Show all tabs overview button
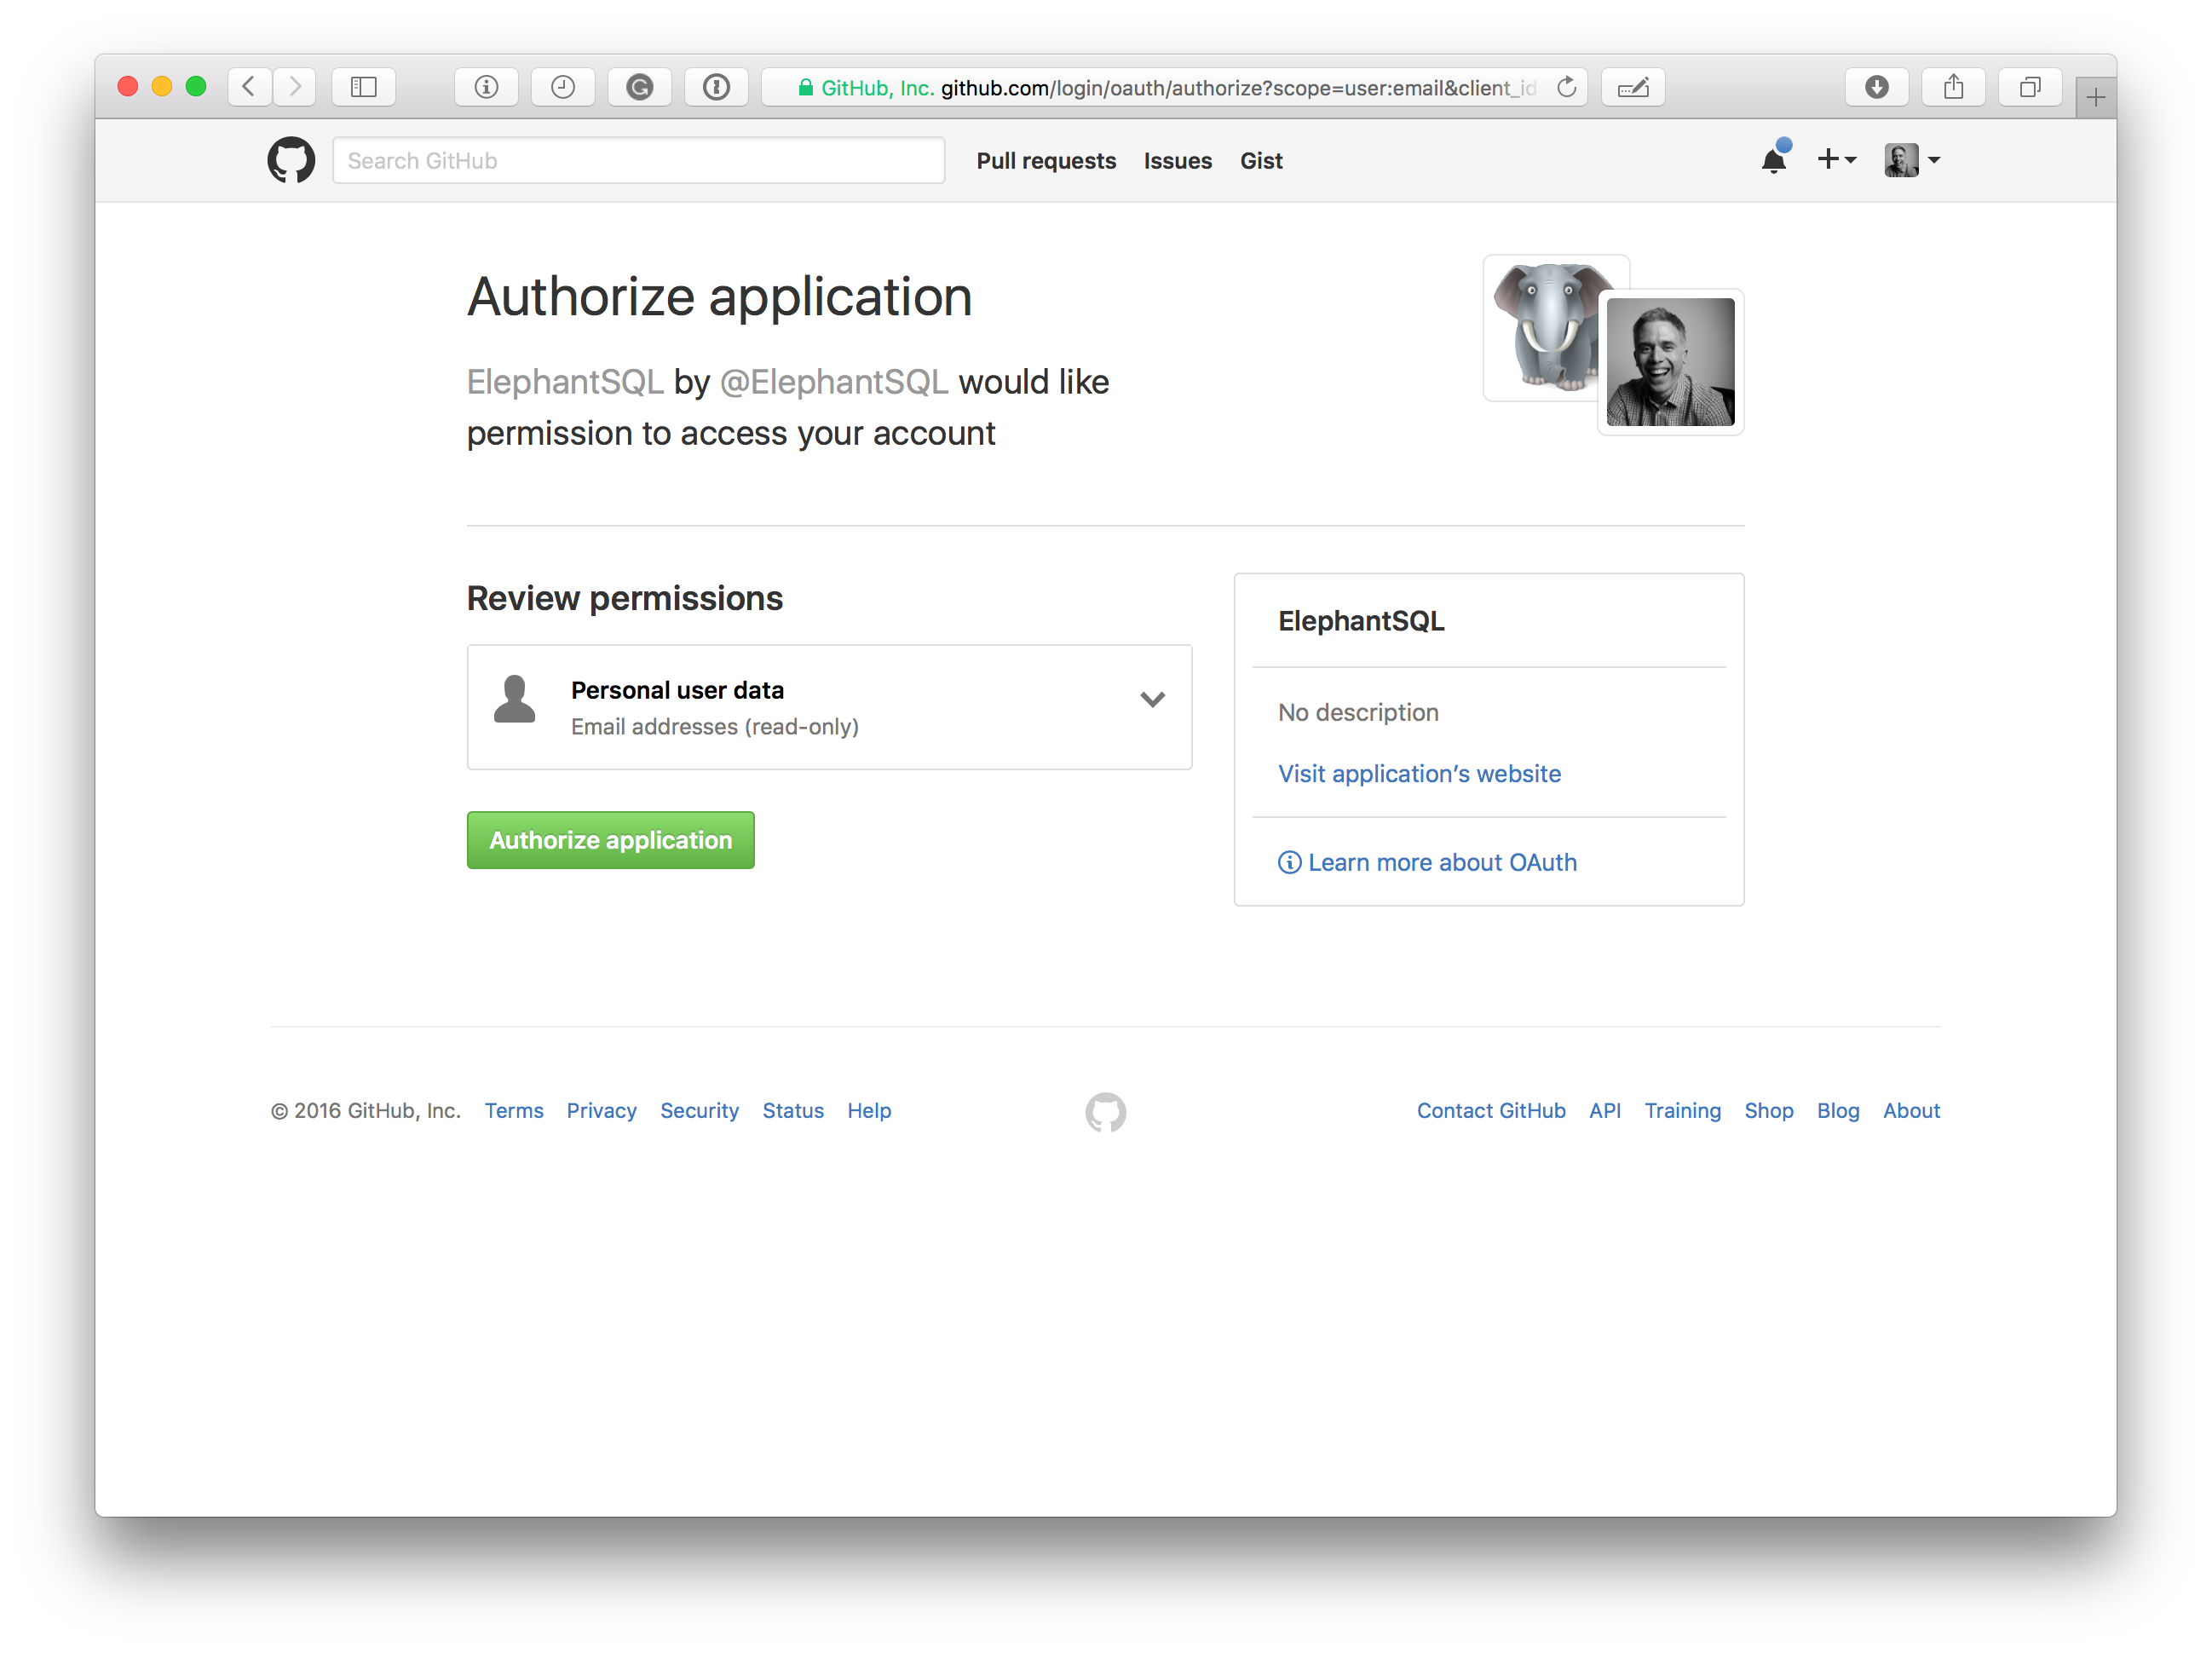Image resolution: width=2212 pixels, height=1653 pixels. click(x=2030, y=87)
